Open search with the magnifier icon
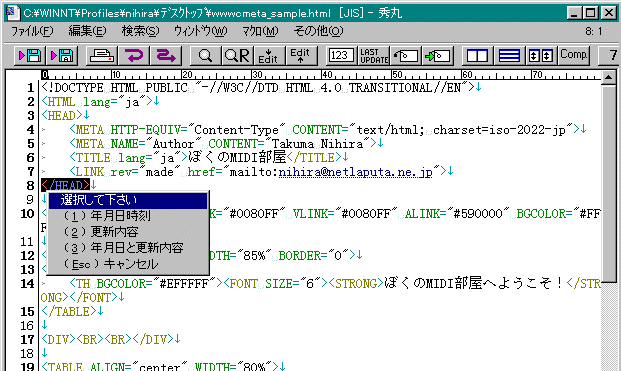Image resolution: width=621 pixels, height=371 pixels. (205, 55)
